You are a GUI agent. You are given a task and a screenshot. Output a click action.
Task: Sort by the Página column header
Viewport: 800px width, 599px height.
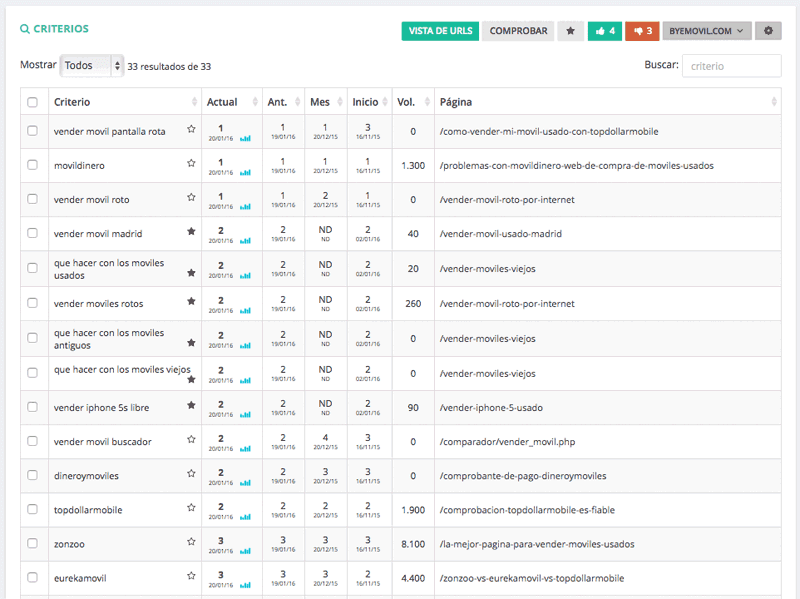(607, 102)
